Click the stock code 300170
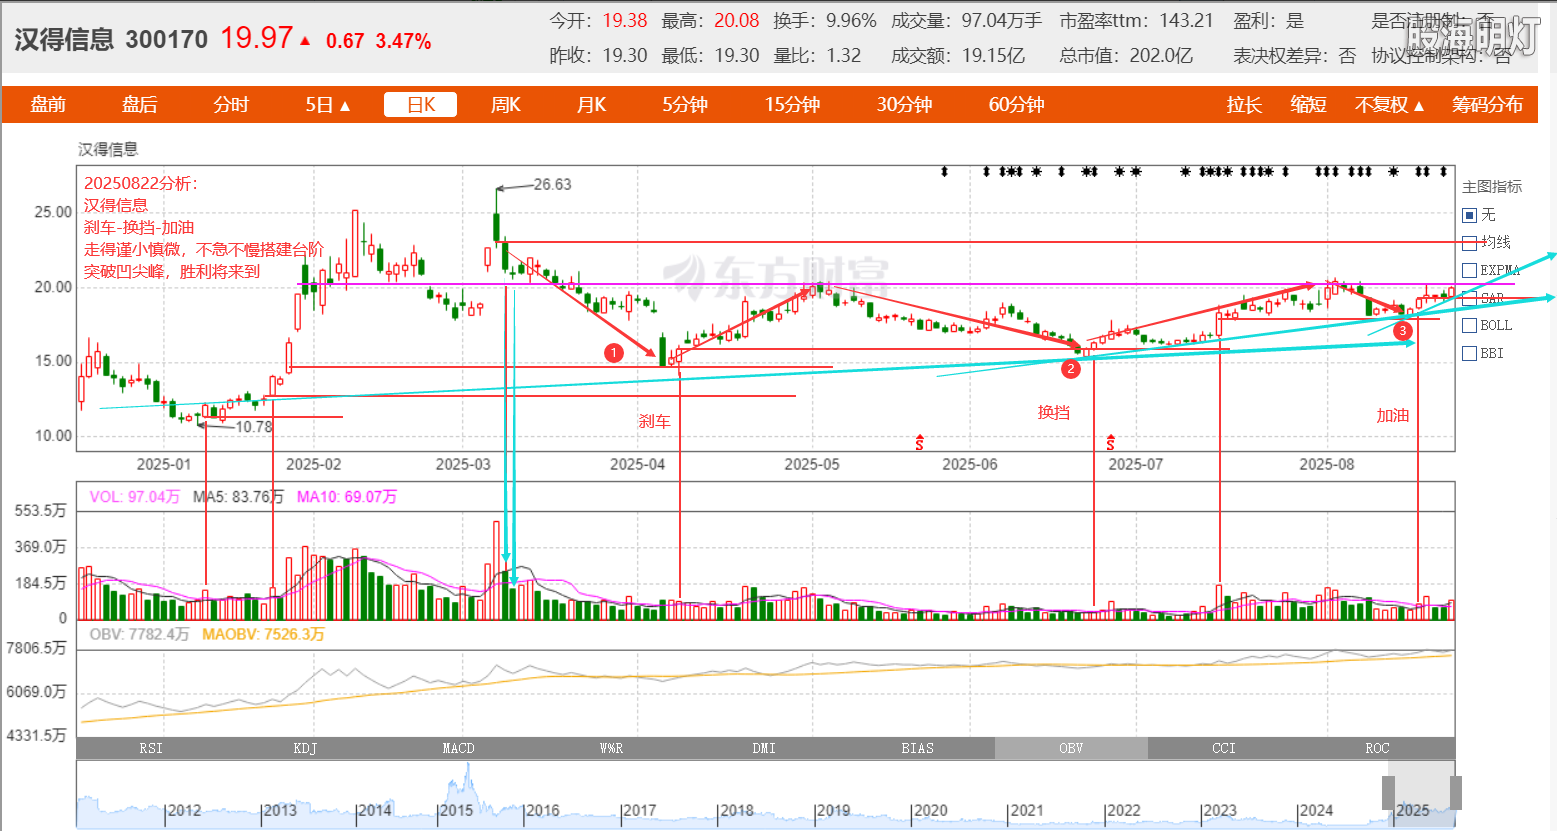1557x831 pixels. tap(167, 40)
